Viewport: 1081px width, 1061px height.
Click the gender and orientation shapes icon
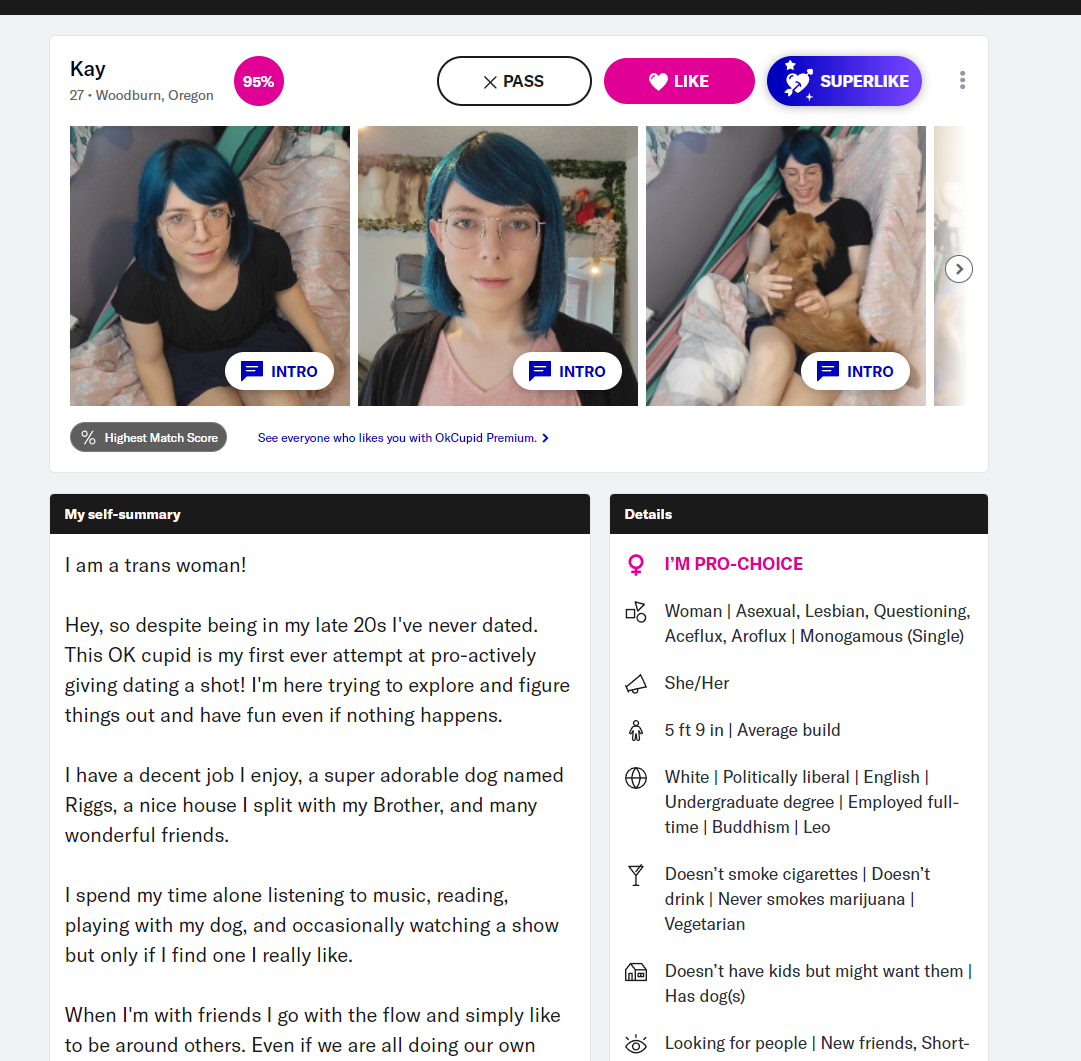point(636,612)
